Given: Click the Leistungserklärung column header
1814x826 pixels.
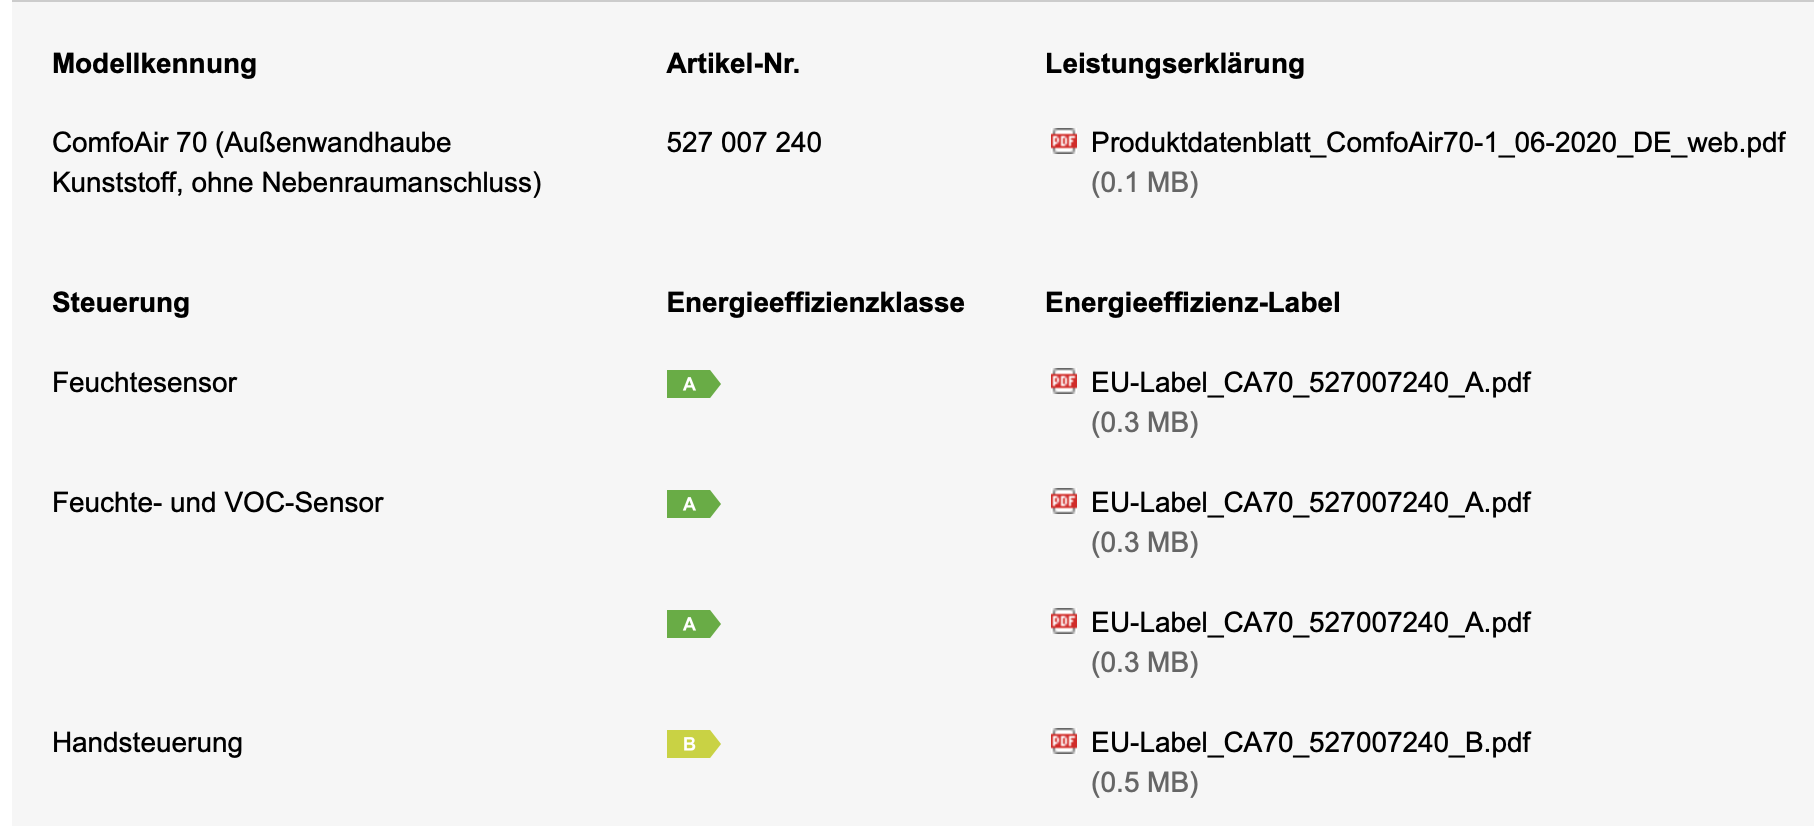Looking at the screenshot, I should point(1175,64).
